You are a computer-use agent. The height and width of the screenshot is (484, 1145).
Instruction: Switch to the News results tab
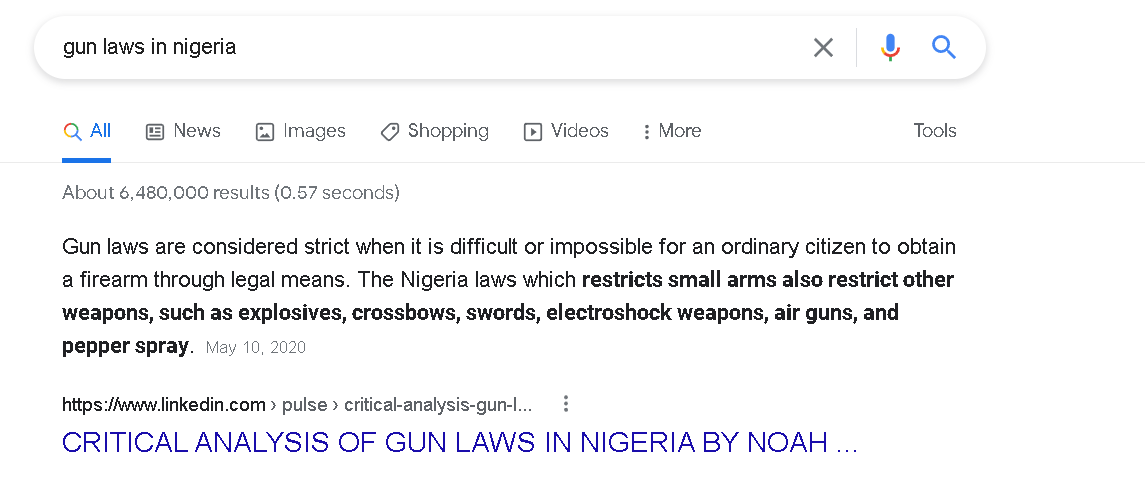coord(196,131)
